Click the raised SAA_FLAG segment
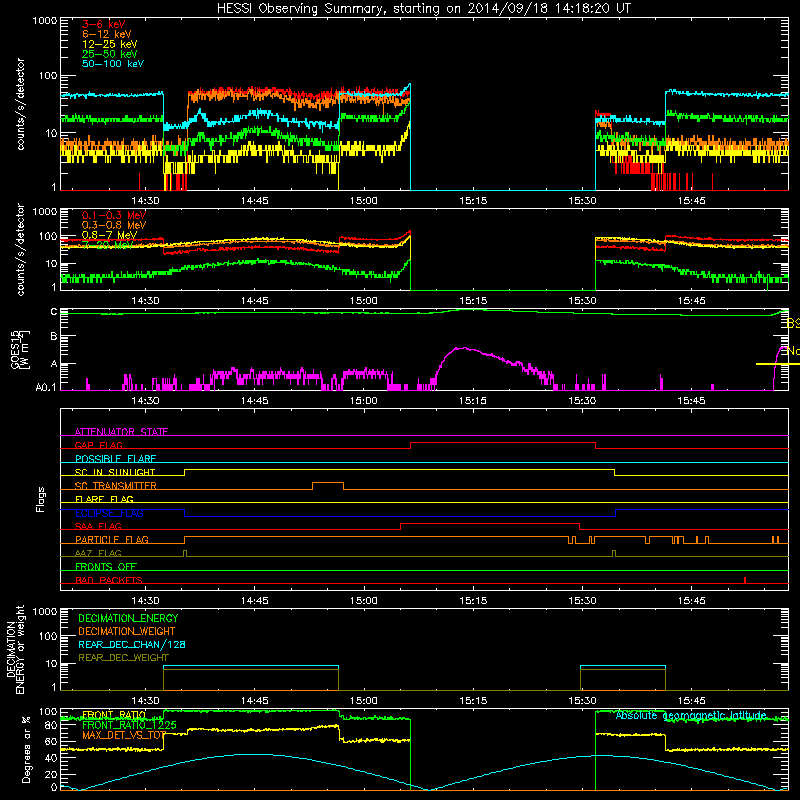800x800 pixels. click(490, 523)
